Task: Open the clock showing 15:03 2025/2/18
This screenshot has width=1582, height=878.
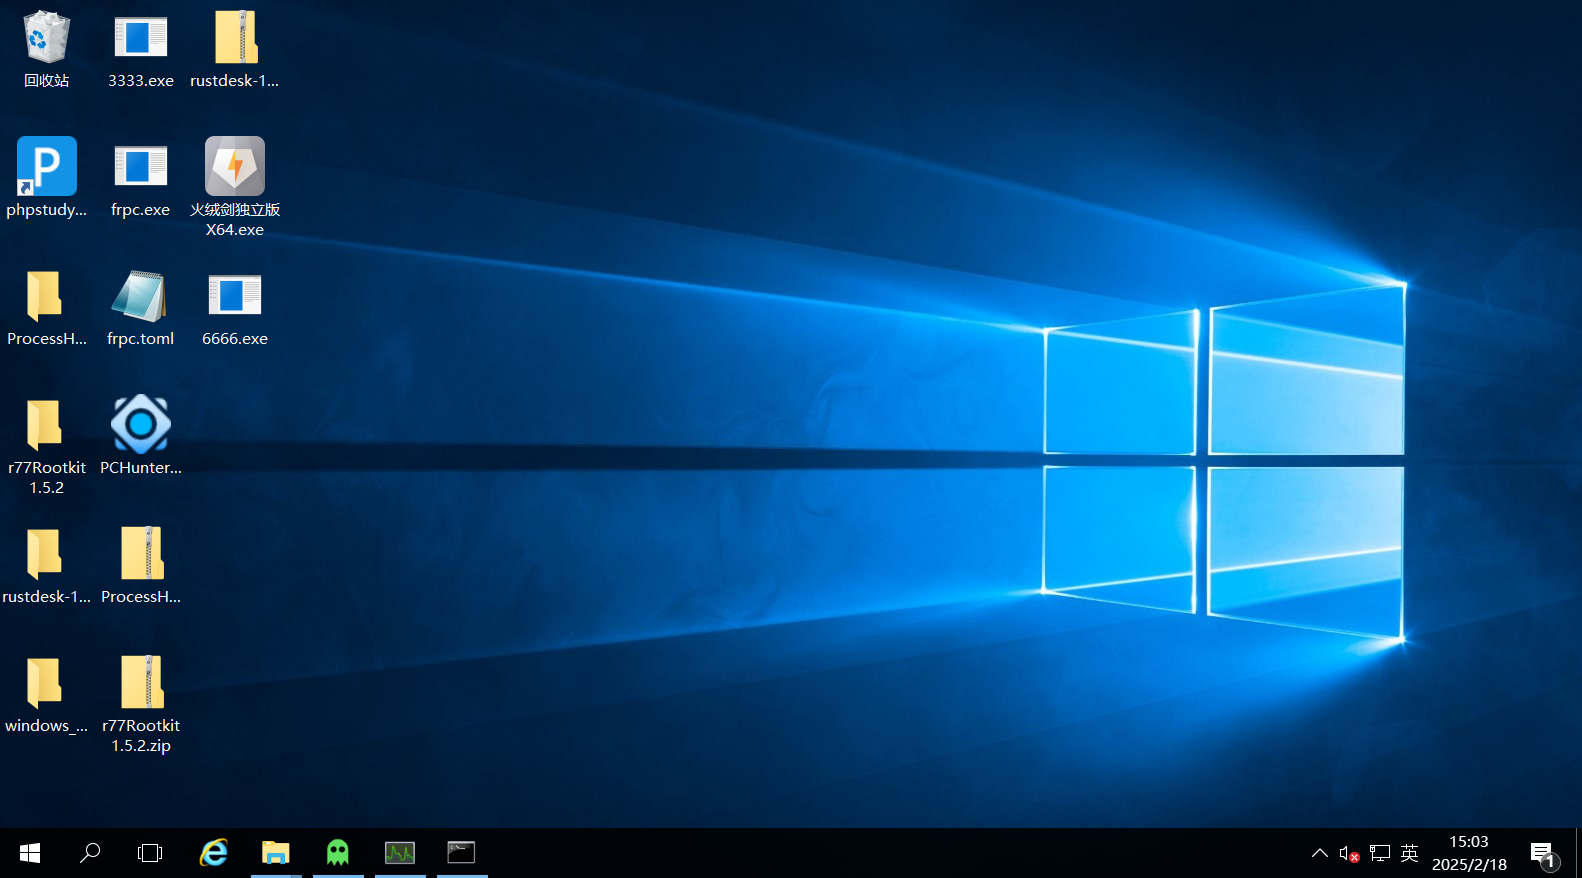Action: (1469, 853)
